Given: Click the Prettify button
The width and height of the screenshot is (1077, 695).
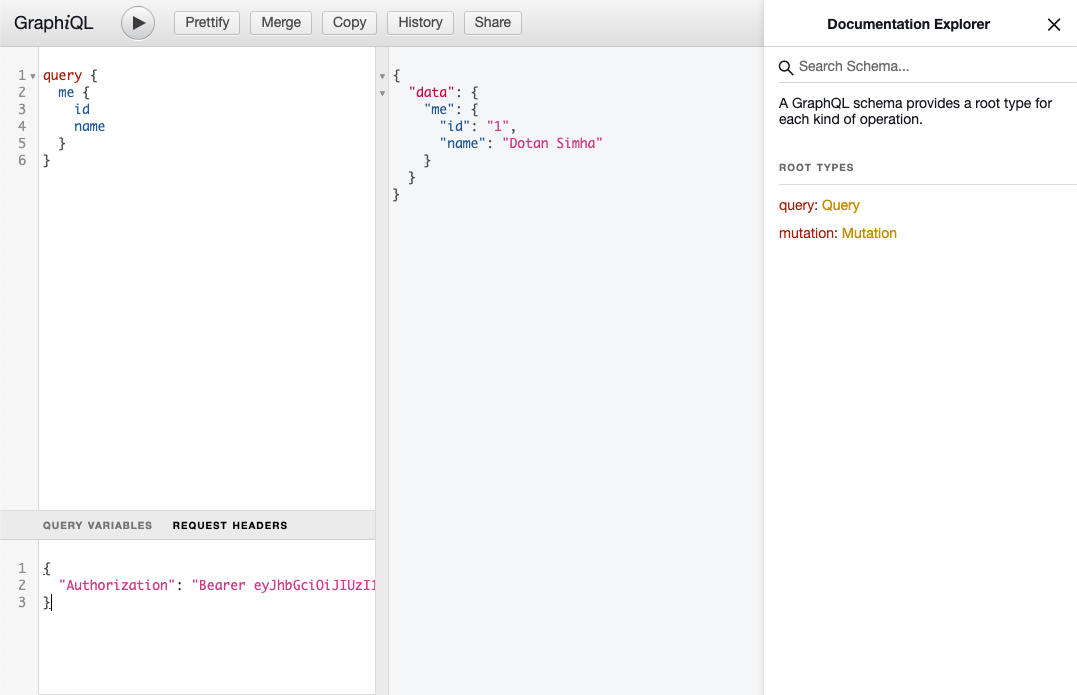Looking at the screenshot, I should 207,23.
